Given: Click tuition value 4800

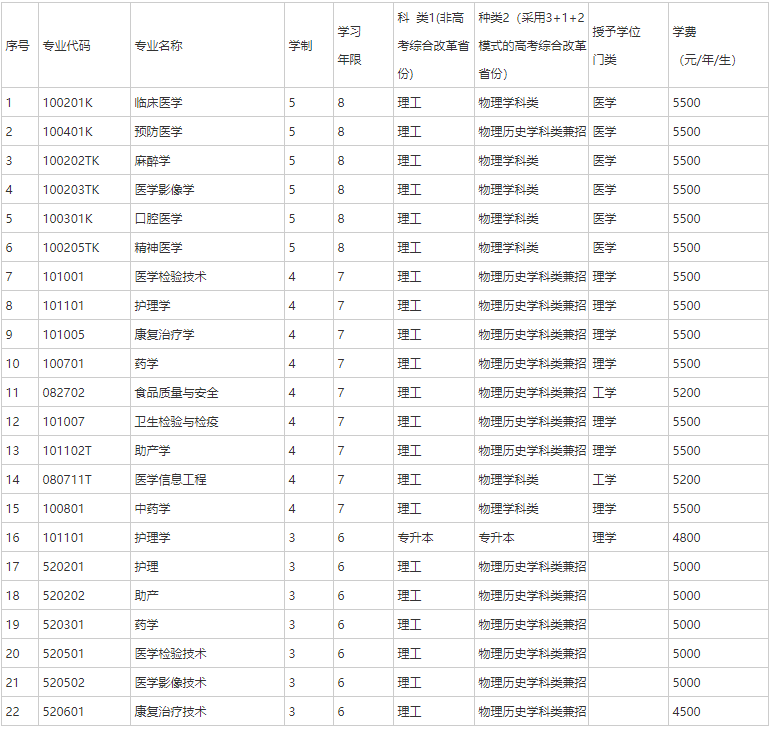Looking at the screenshot, I should coord(686,538).
